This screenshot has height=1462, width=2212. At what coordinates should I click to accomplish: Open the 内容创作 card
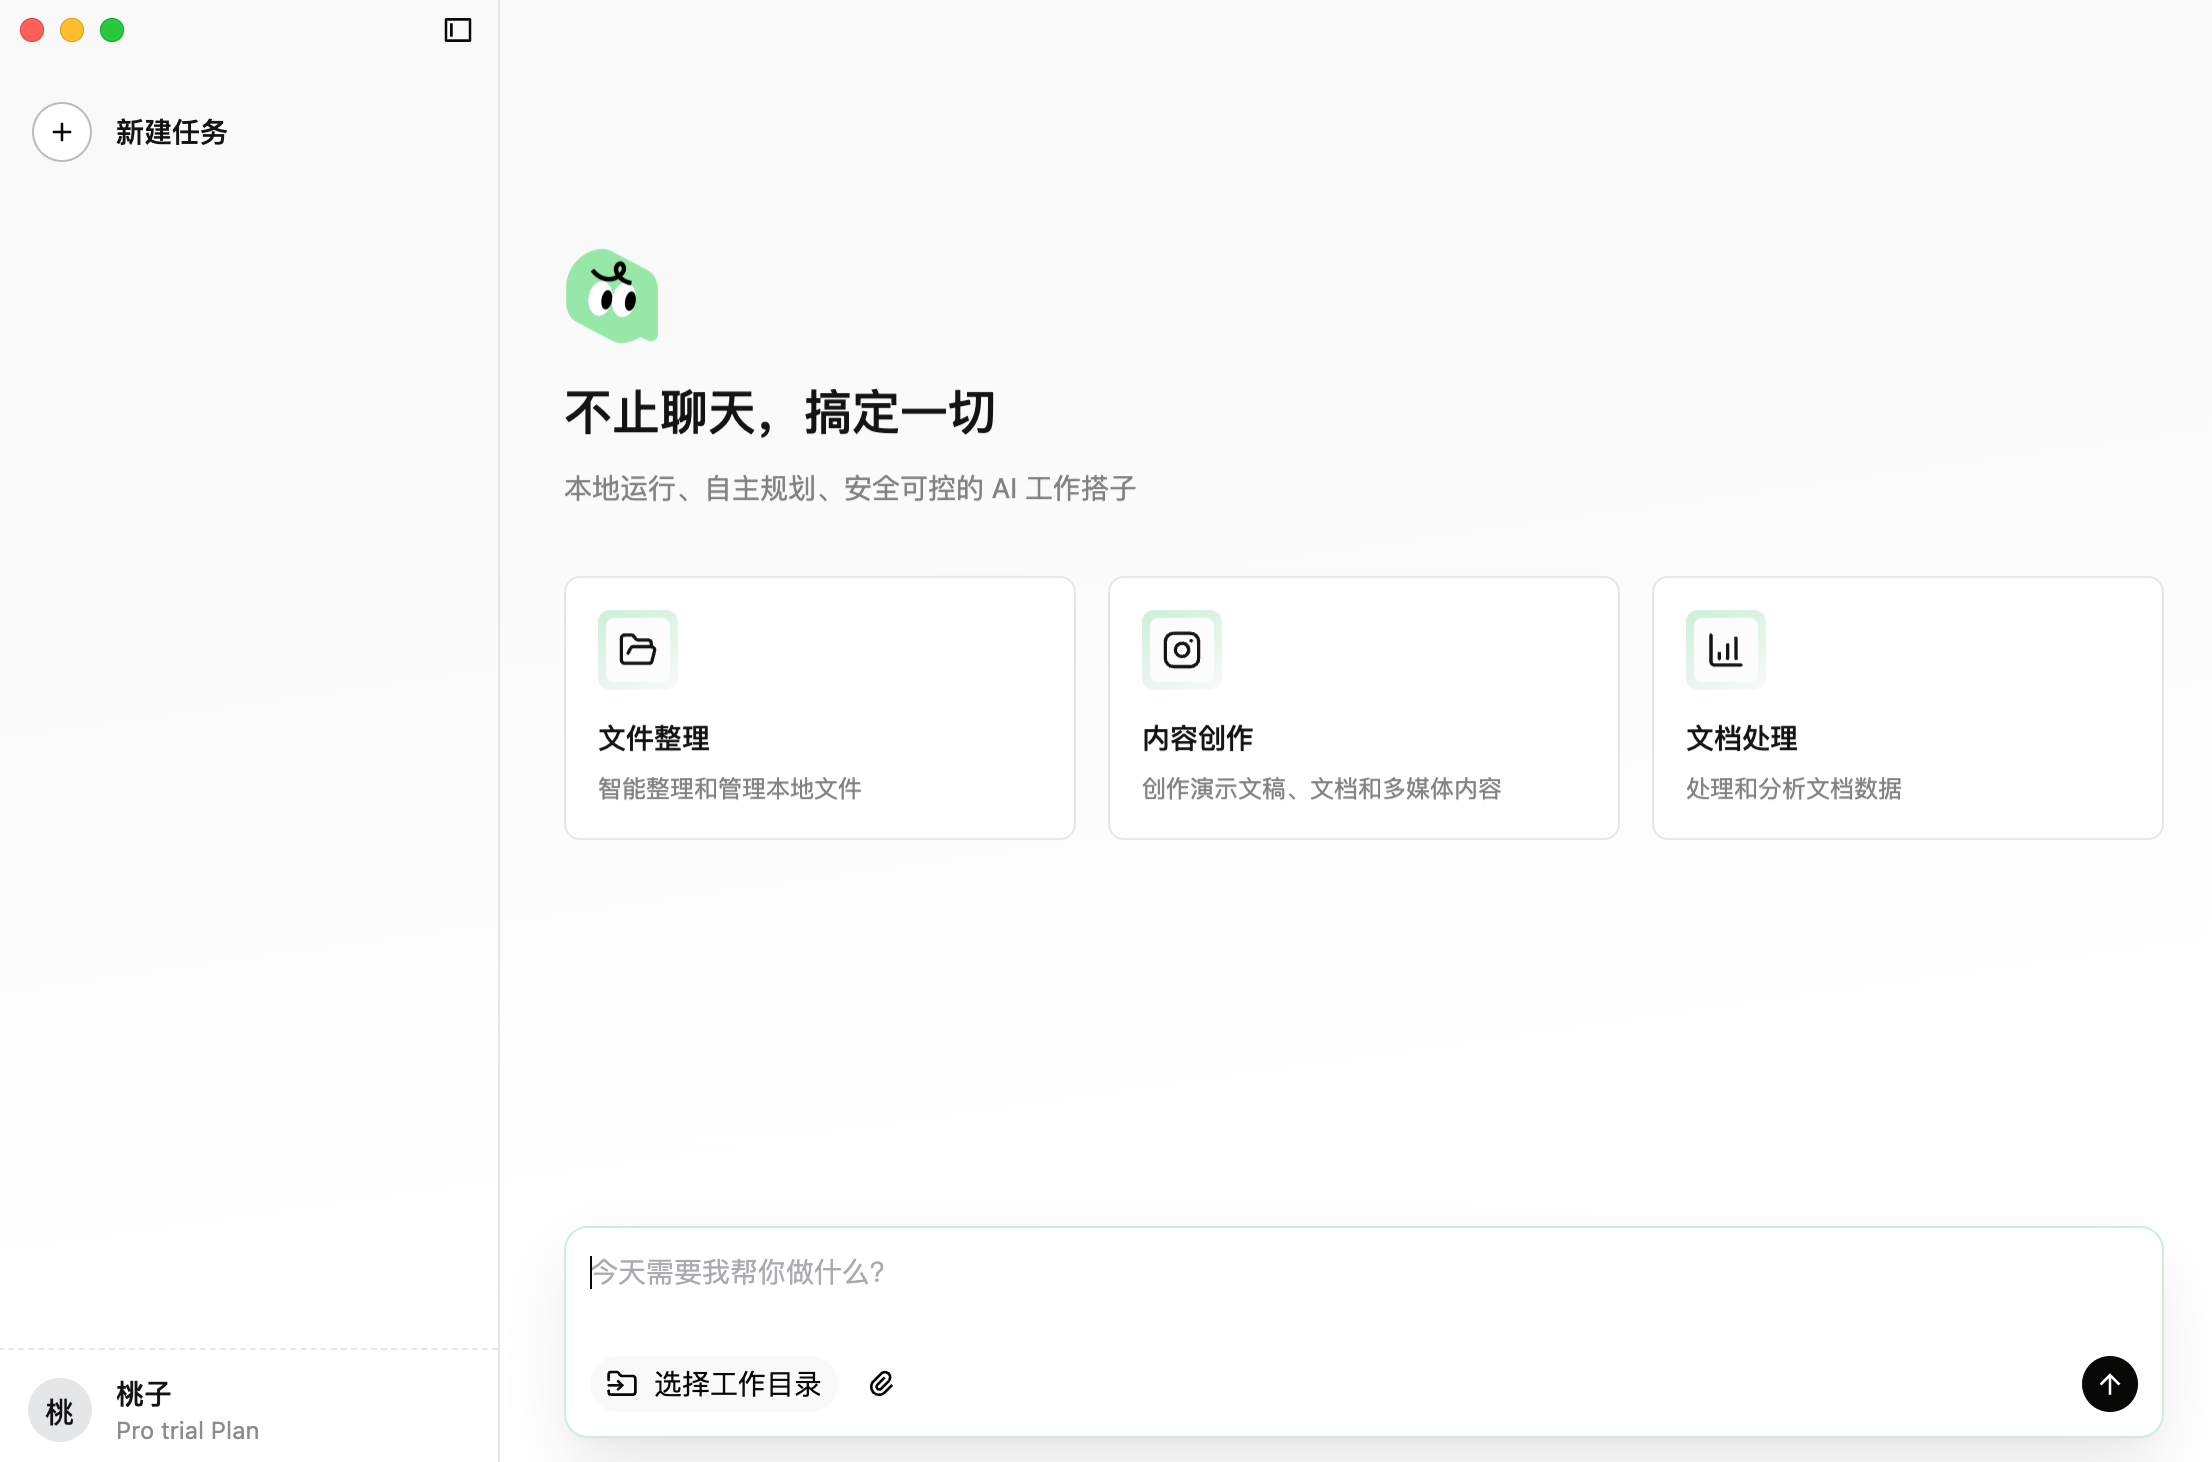1363,707
